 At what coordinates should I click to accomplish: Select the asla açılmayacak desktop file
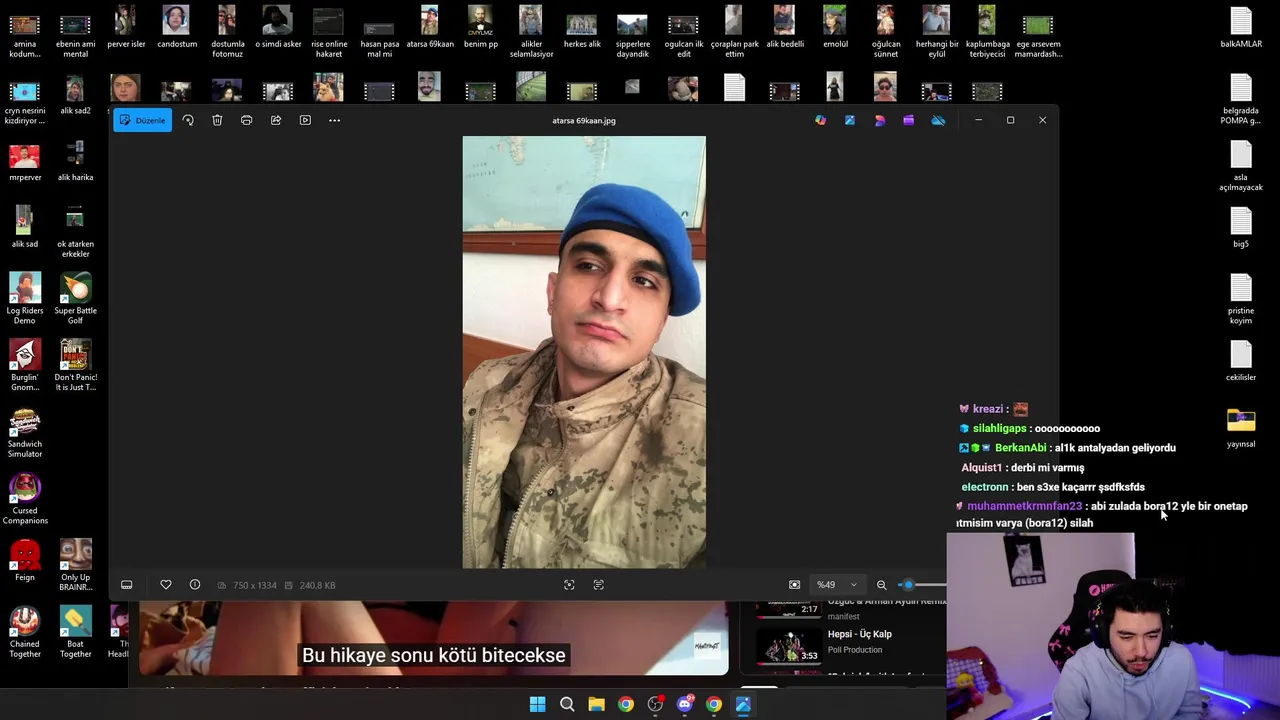tap(1241, 165)
